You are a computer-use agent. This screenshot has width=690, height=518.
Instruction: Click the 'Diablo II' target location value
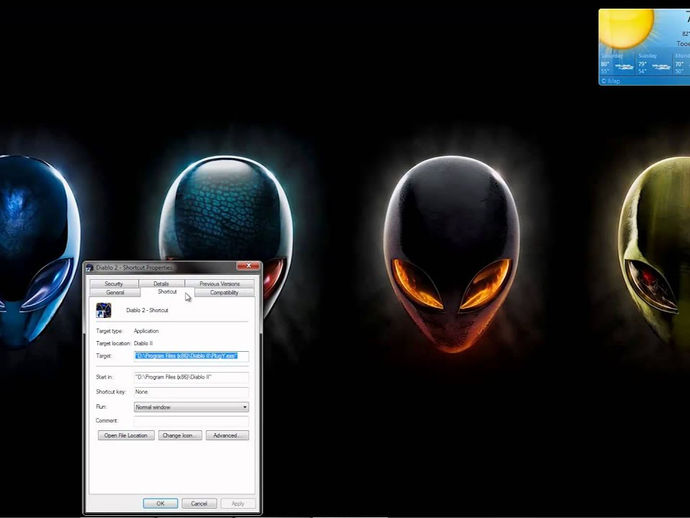[x=143, y=343]
